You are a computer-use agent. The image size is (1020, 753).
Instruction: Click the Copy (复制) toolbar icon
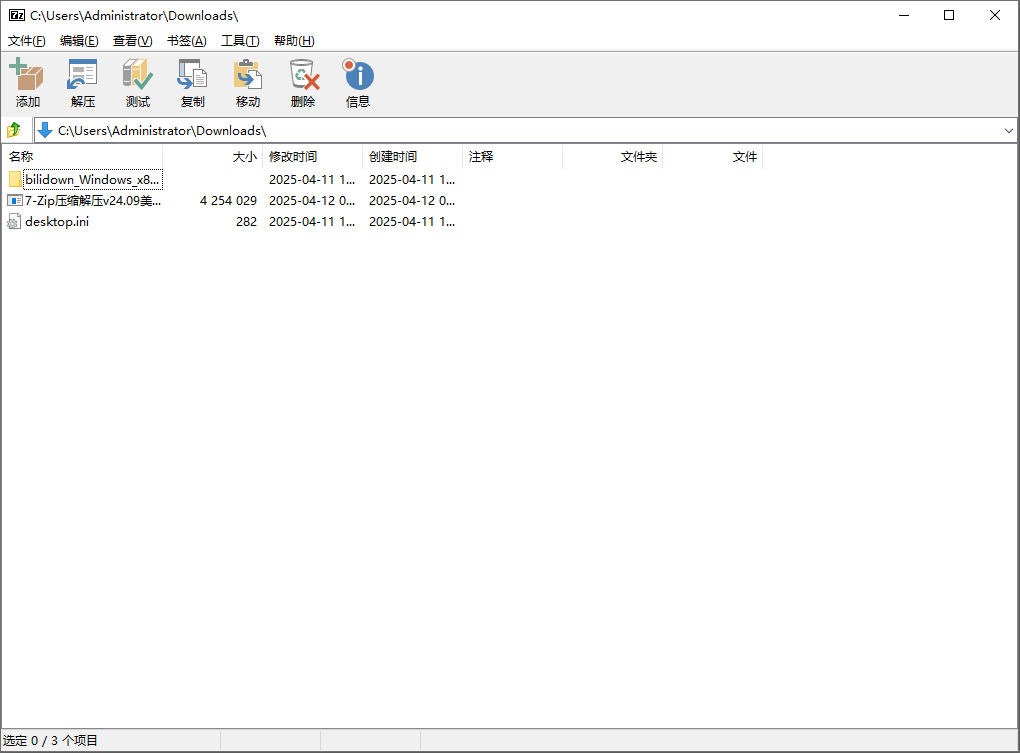point(192,83)
